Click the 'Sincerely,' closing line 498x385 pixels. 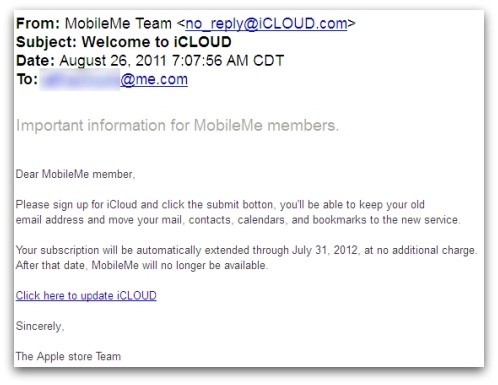point(40,326)
